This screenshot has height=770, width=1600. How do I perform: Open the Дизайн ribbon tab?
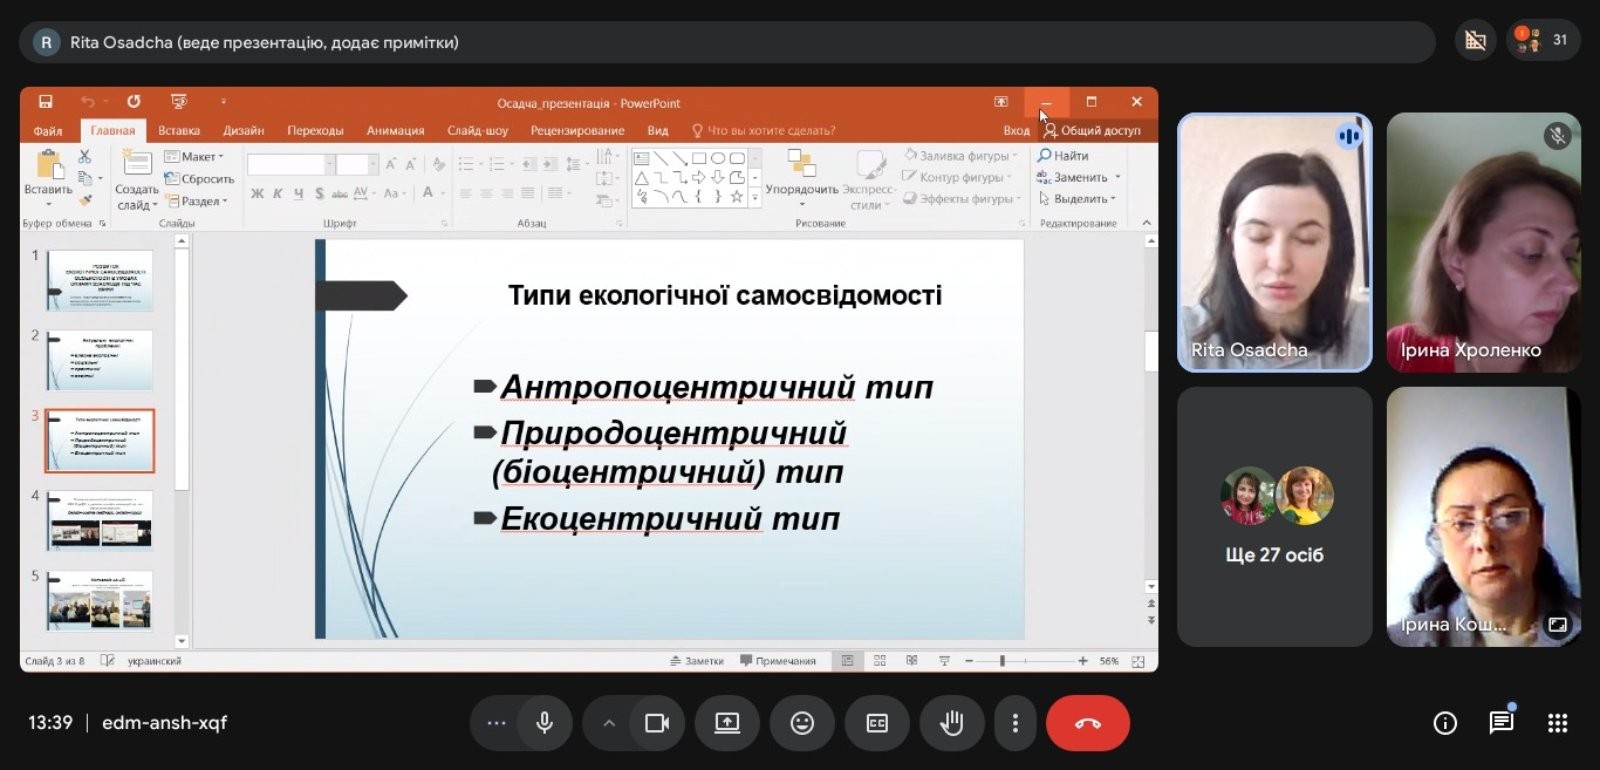click(243, 131)
